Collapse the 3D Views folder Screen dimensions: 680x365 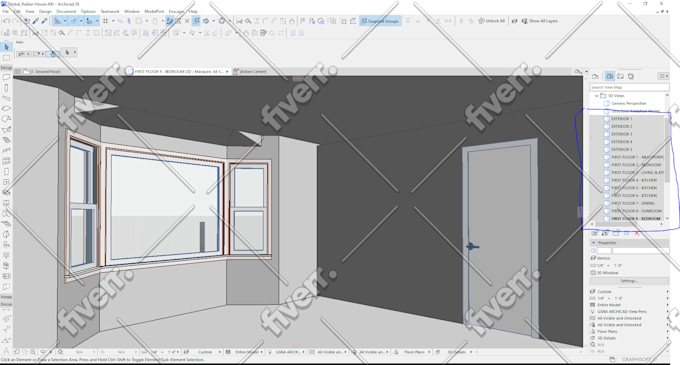pos(597,95)
